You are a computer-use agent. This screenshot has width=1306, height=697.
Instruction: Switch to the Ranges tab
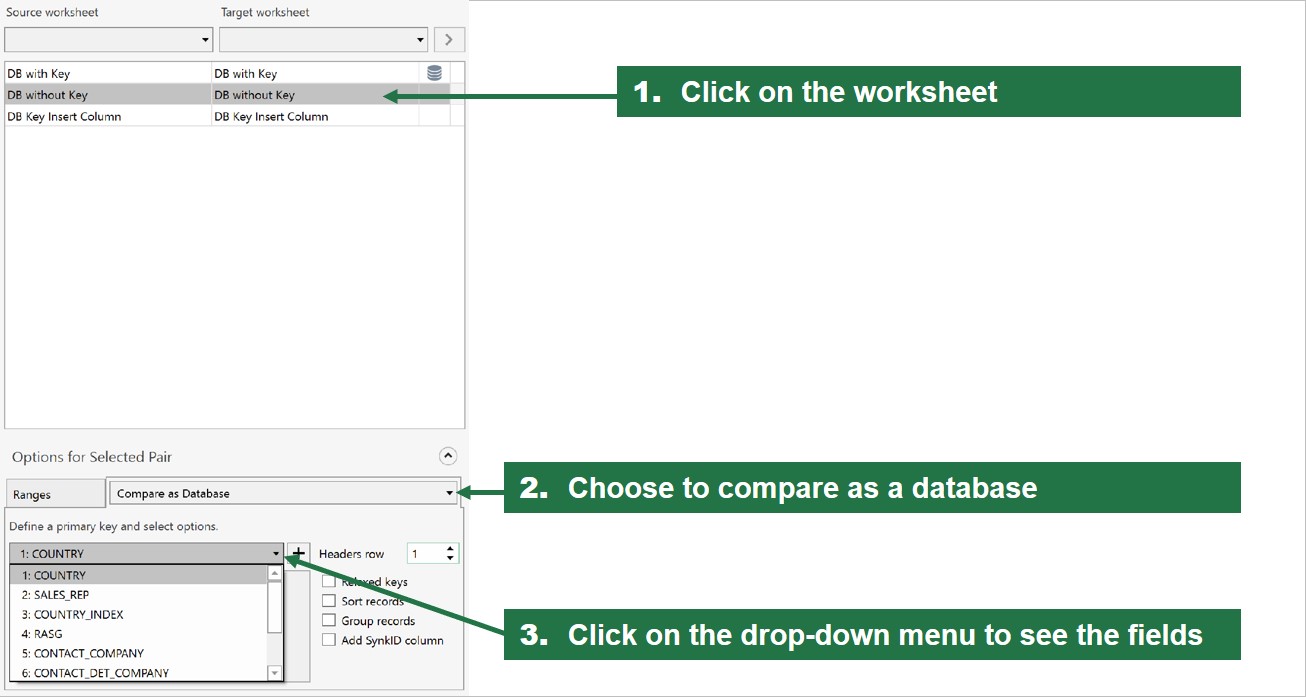(x=55, y=494)
